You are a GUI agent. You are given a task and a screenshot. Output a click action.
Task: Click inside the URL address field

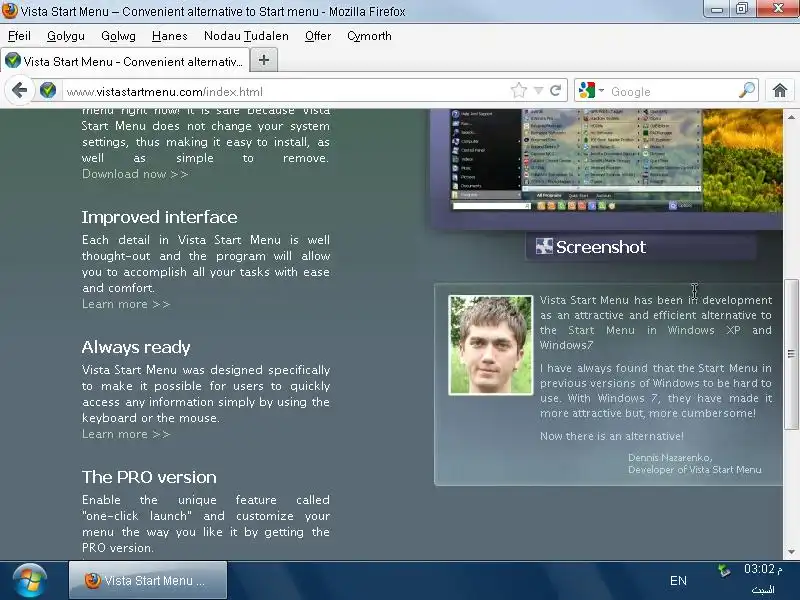(286, 91)
